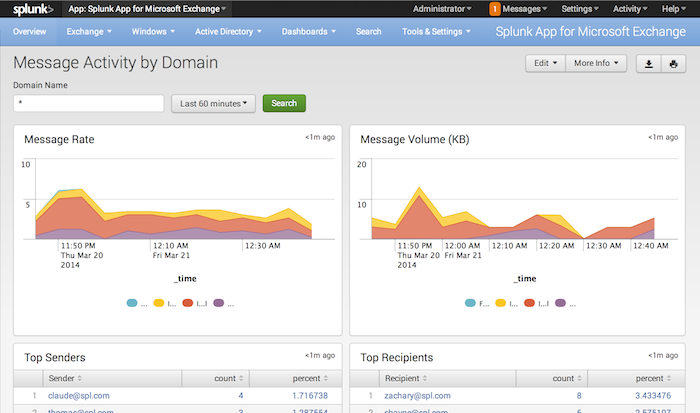Toggle the red series in Message Volume legend
The image size is (700, 413).
tap(536, 303)
